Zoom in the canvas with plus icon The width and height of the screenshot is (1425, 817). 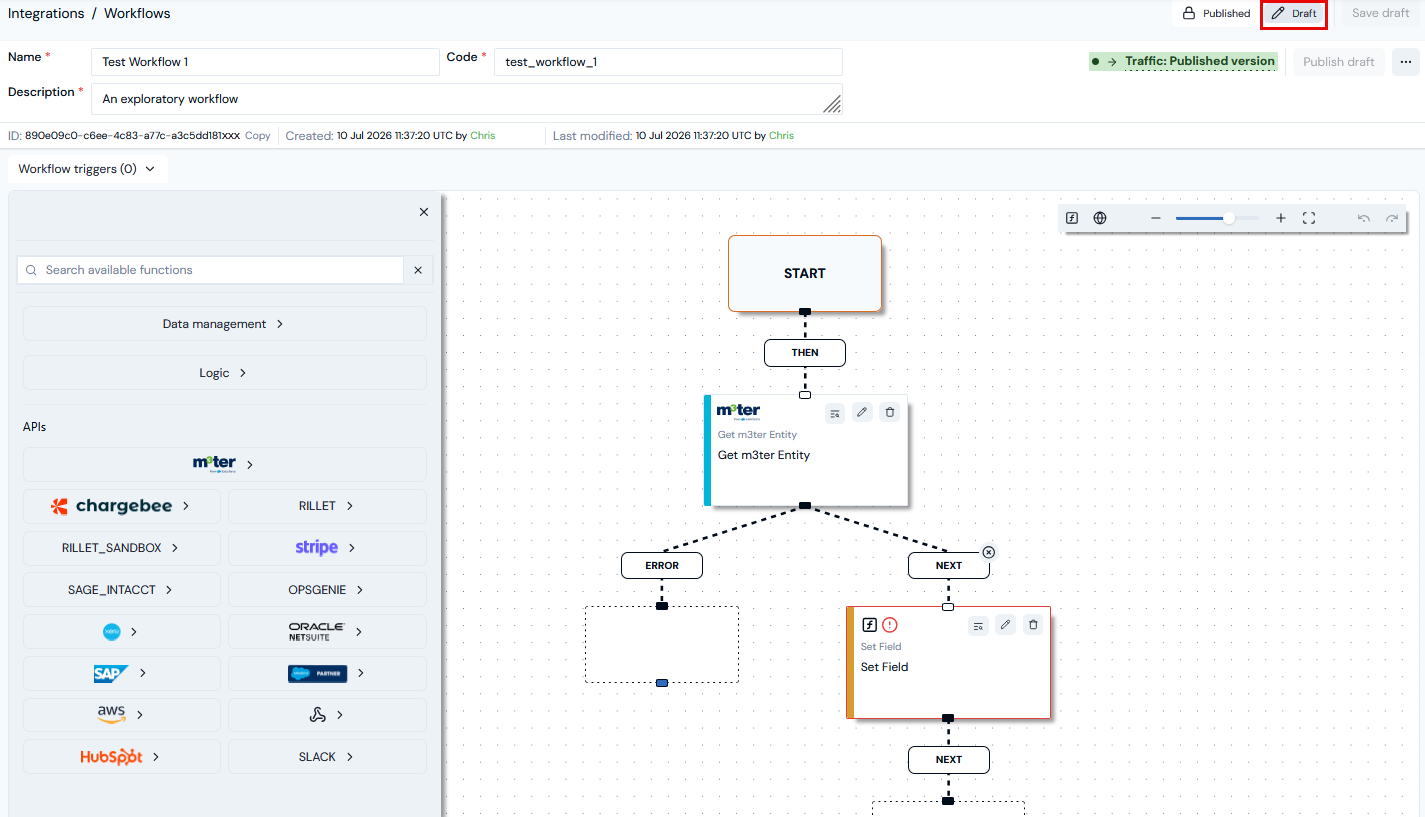(1281, 218)
